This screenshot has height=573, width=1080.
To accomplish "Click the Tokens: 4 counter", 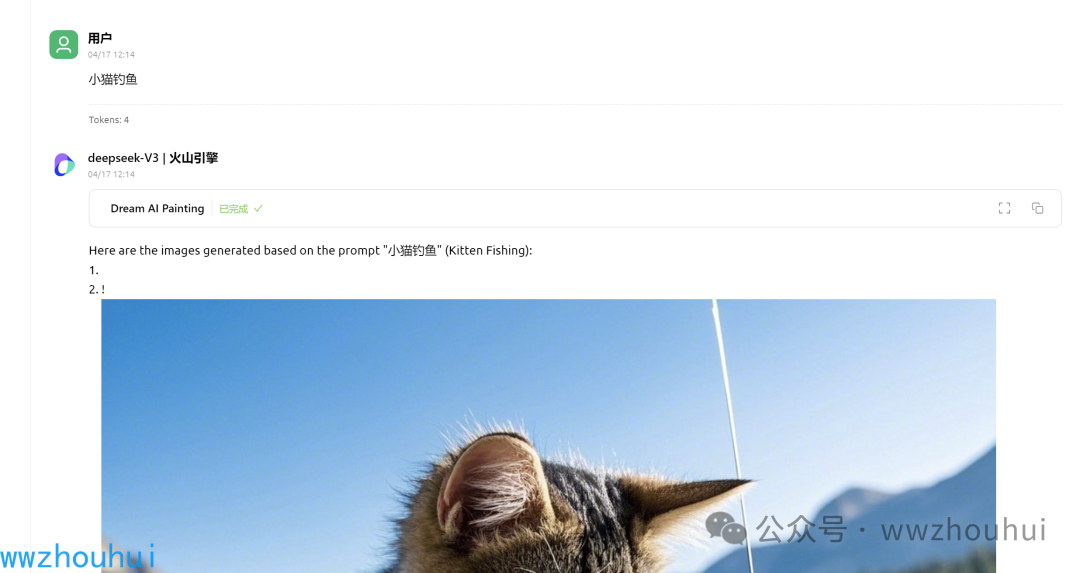I will (x=109, y=120).
